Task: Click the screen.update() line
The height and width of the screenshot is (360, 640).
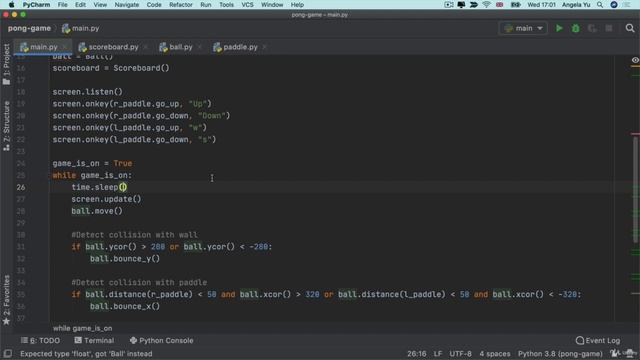Action: click(106, 199)
